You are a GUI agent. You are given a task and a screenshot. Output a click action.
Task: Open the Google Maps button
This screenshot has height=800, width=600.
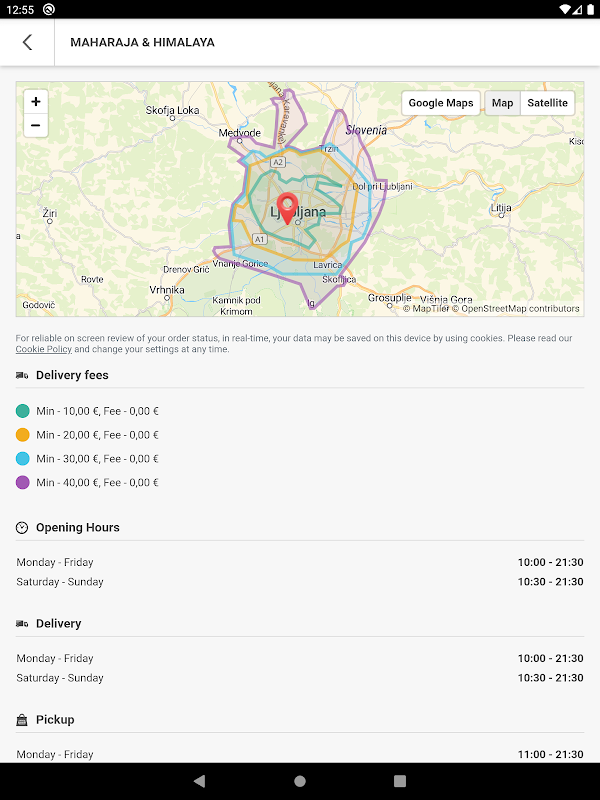point(441,103)
